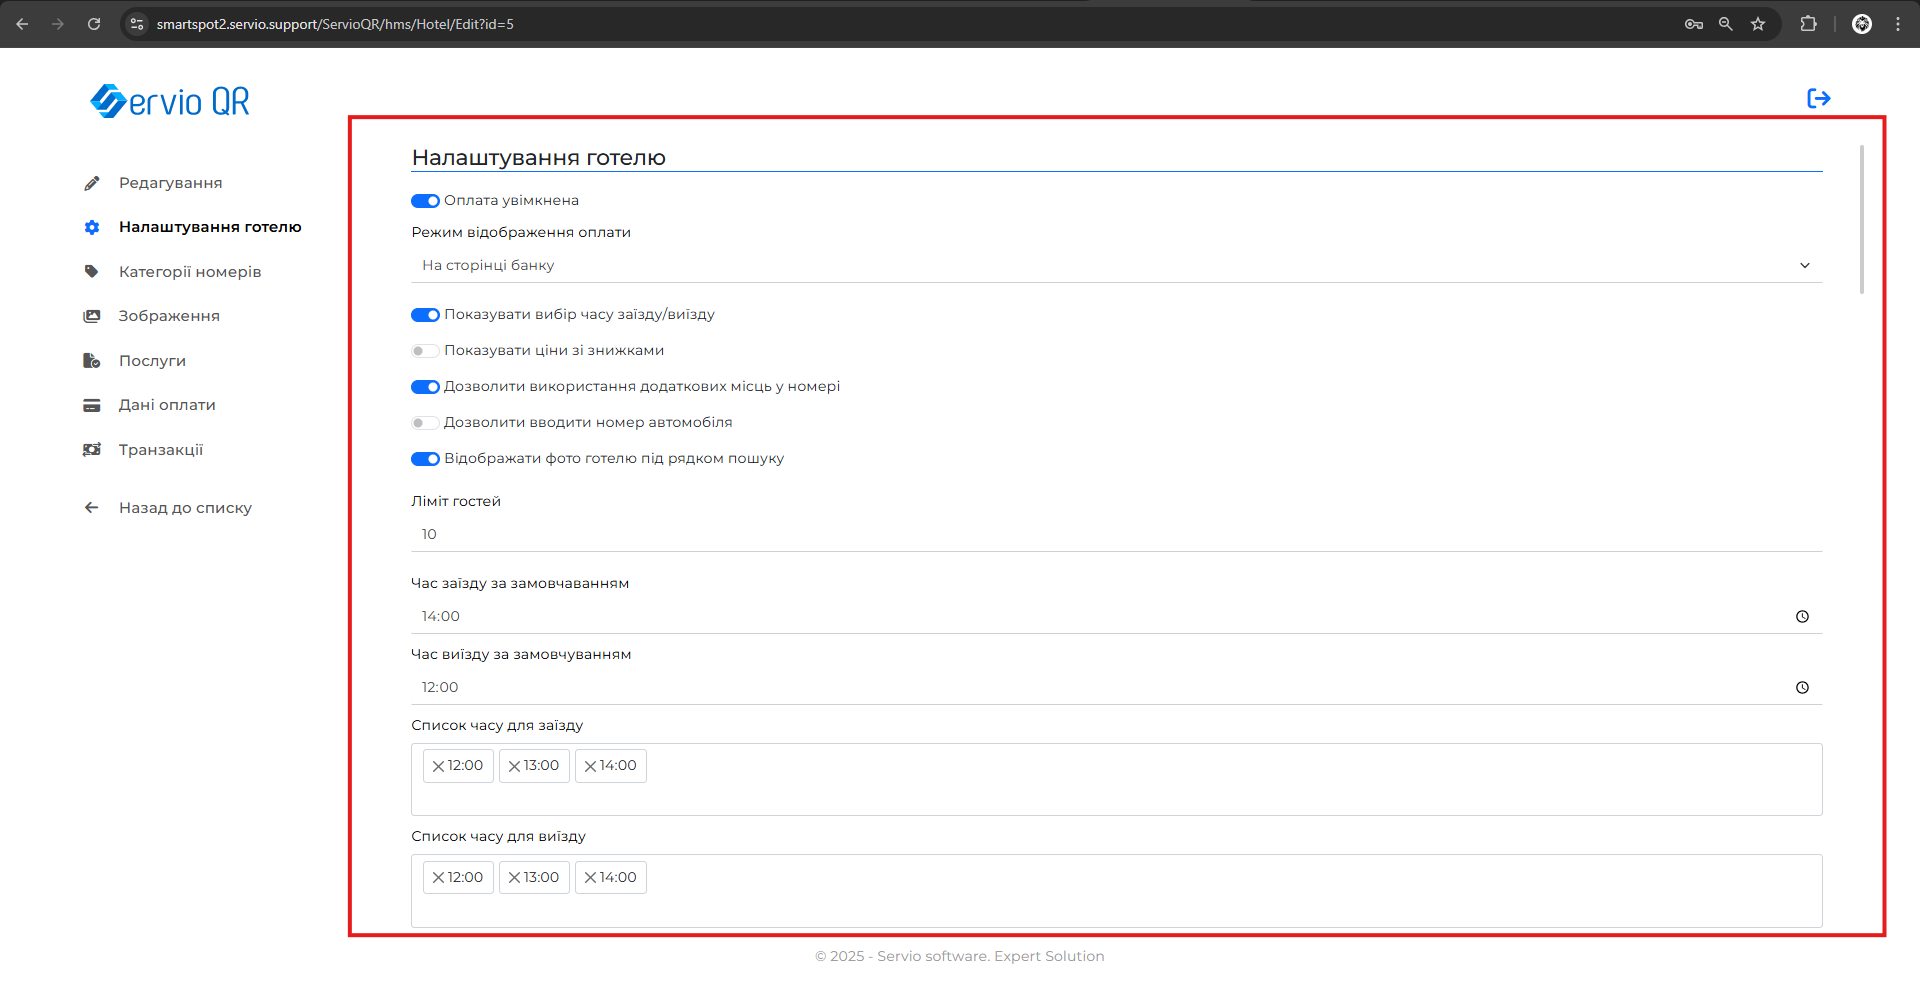Click the image icon beside Зображення
The height and width of the screenshot is (993, 1920).
click(x=92, y=316)
